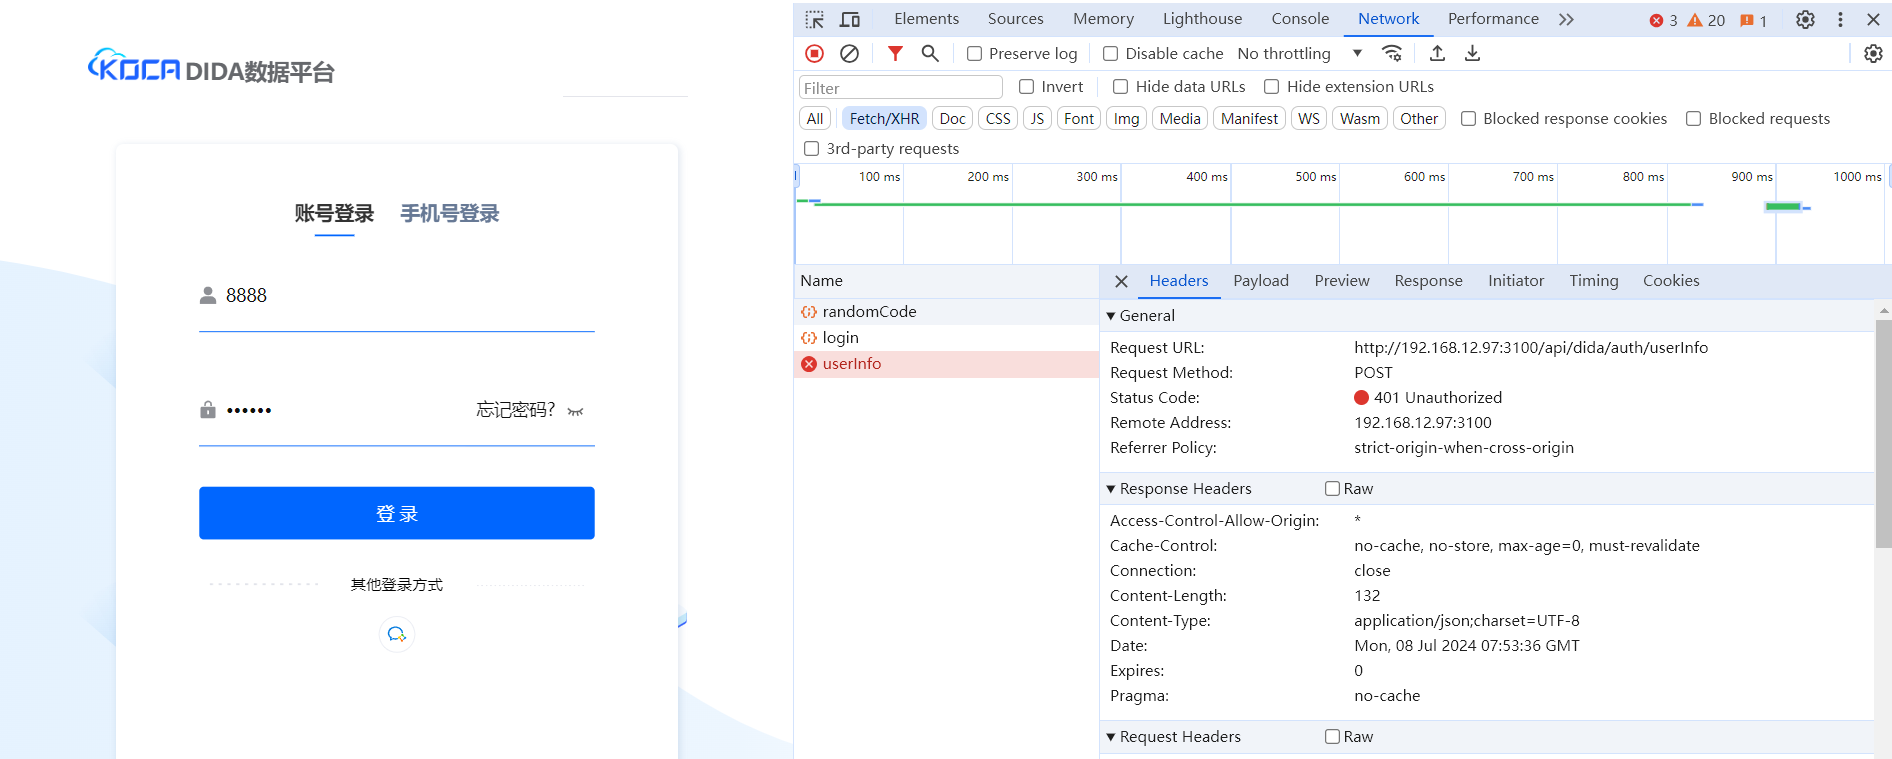Open the Payload tab of the request
The width and height of the screenshot is (1892, 759).
point(1260,281)
